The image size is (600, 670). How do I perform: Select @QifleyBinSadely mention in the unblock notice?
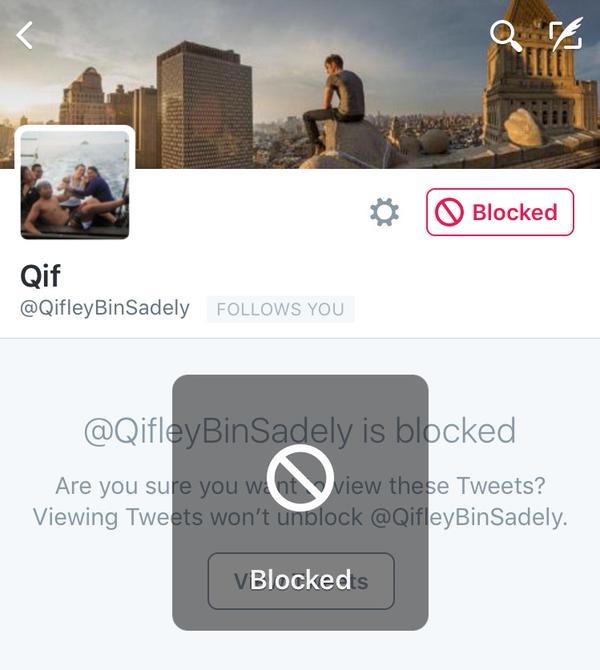coord(469,517)
